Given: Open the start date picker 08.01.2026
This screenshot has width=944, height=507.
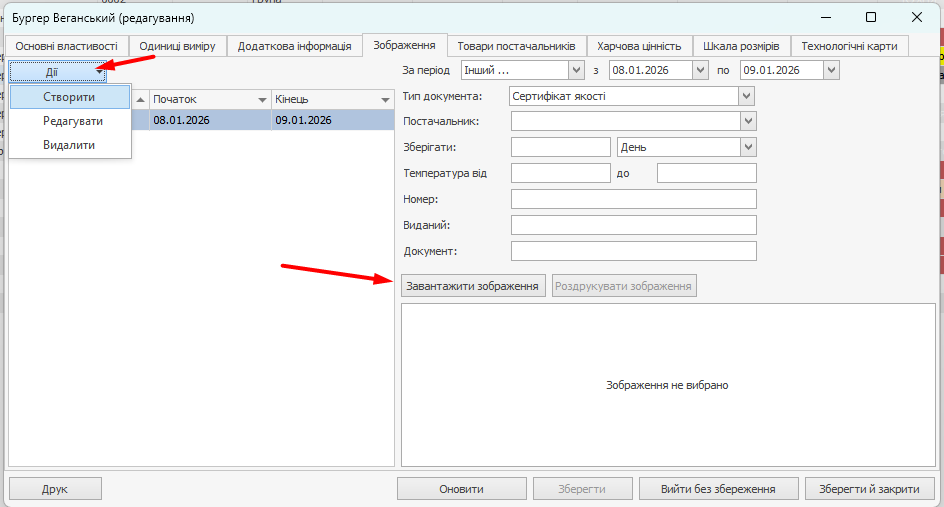Looking at the screenshot, I should pos(701,70).
